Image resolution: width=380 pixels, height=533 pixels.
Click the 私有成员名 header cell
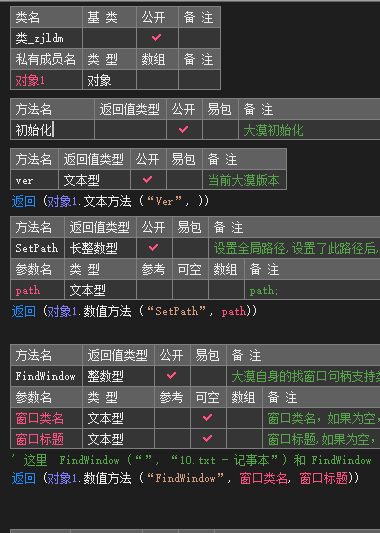47,59
